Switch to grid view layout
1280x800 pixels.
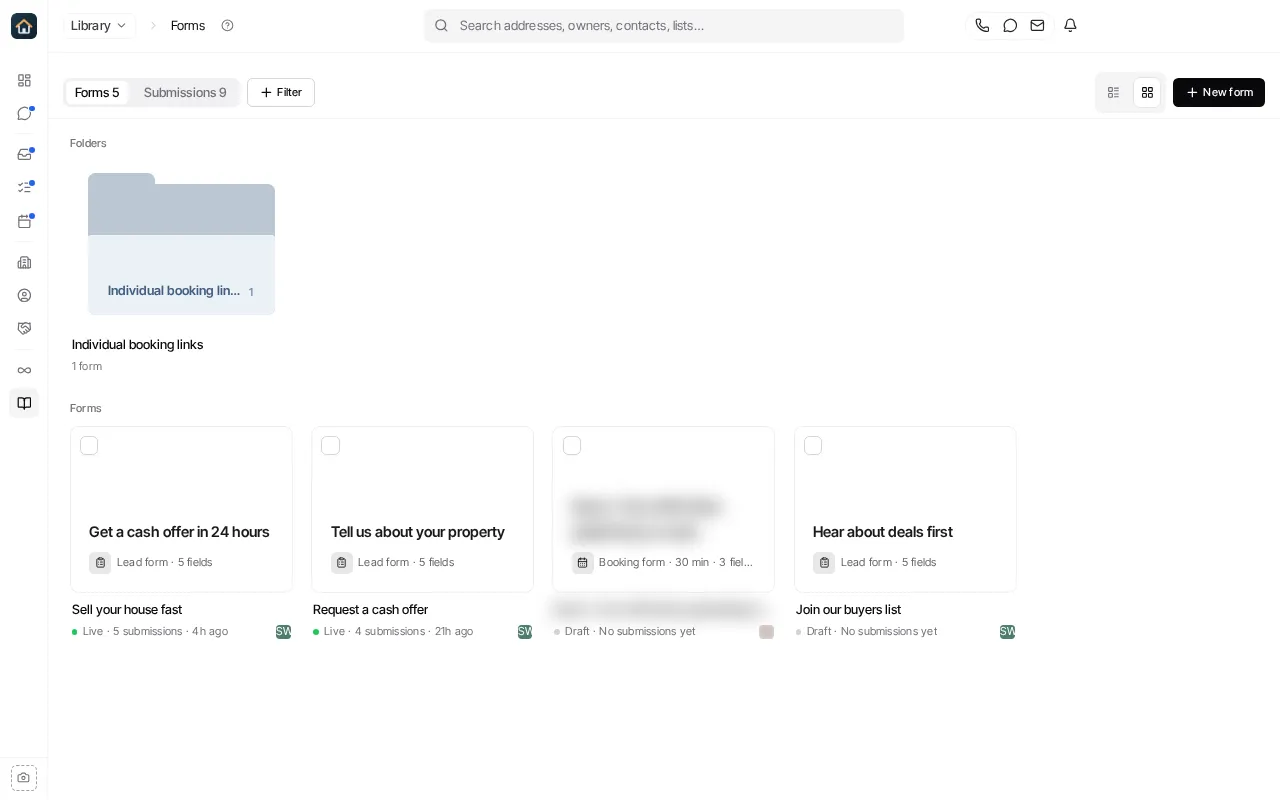pos(1147,92)
